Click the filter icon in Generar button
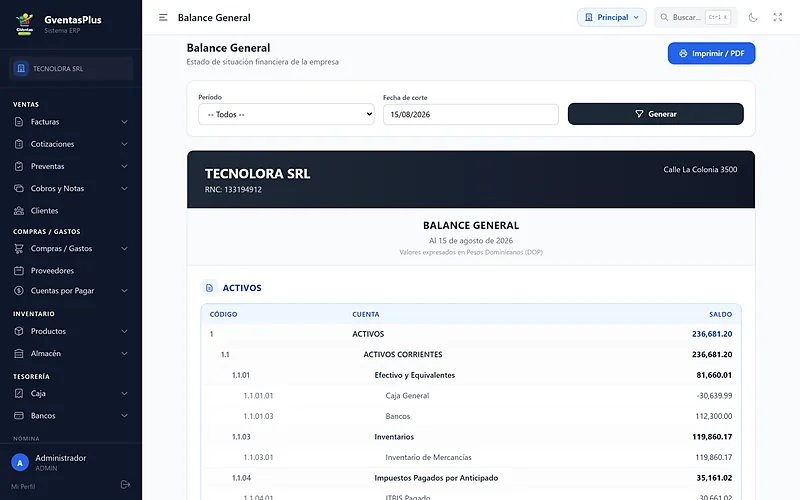 pos(639,114)
